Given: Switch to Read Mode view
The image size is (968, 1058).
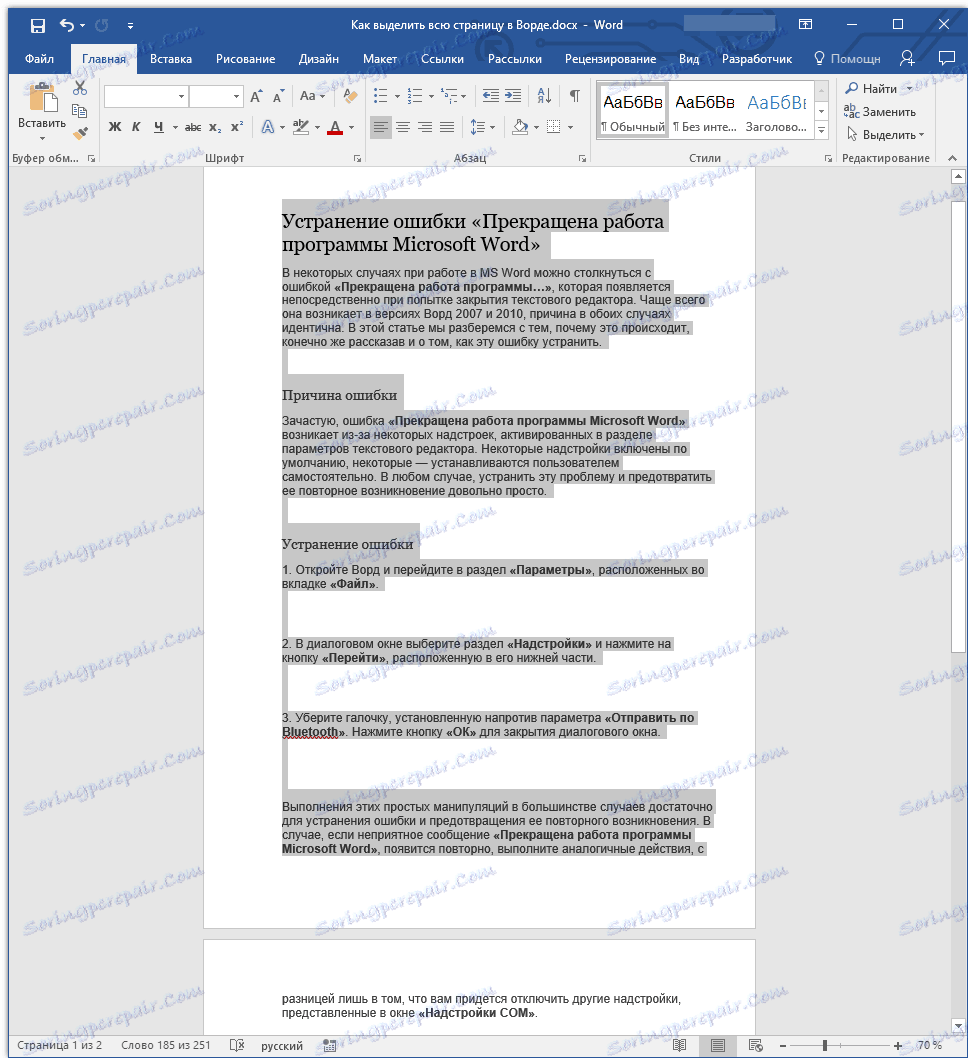Looking at the screenshot, I should (679, 1045).
